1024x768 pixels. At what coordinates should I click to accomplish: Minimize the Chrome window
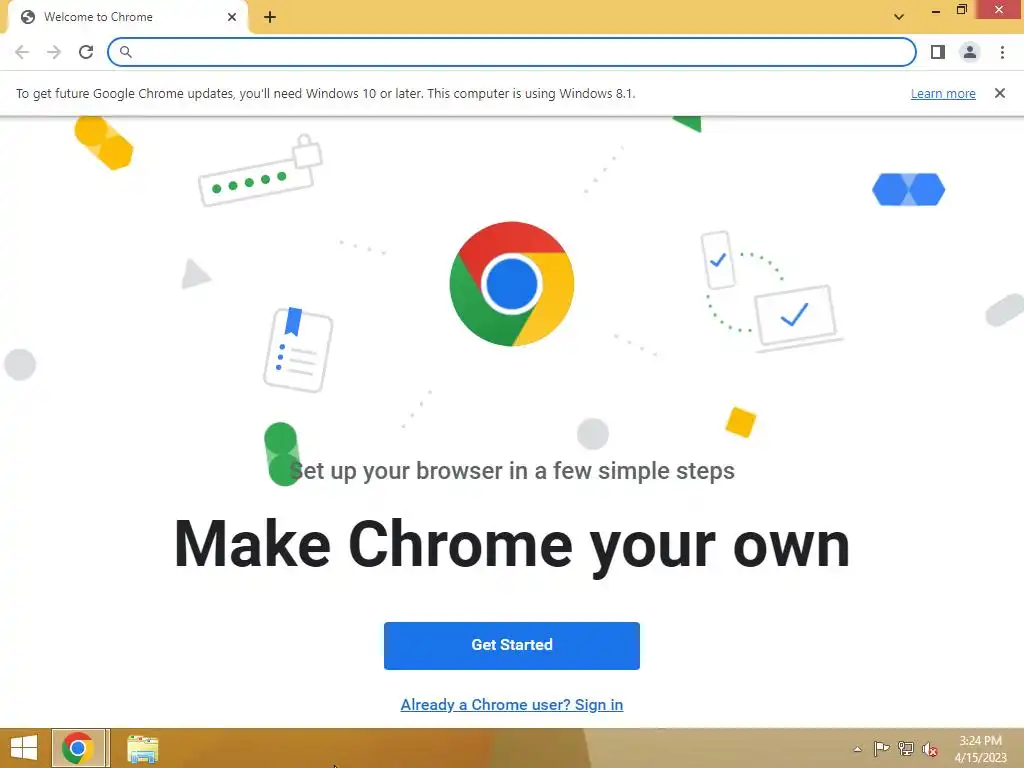tap(936, 10)
